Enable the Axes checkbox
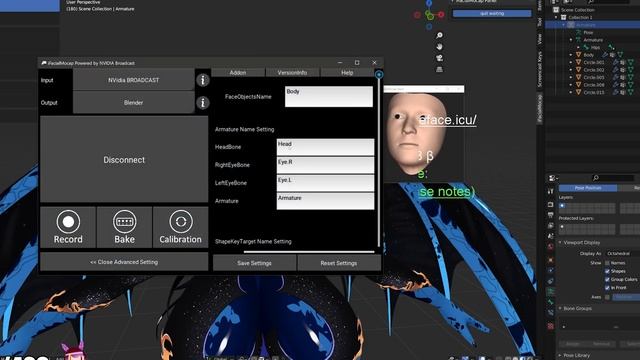This screenshot has width=640, height=360. coord(607,297)
